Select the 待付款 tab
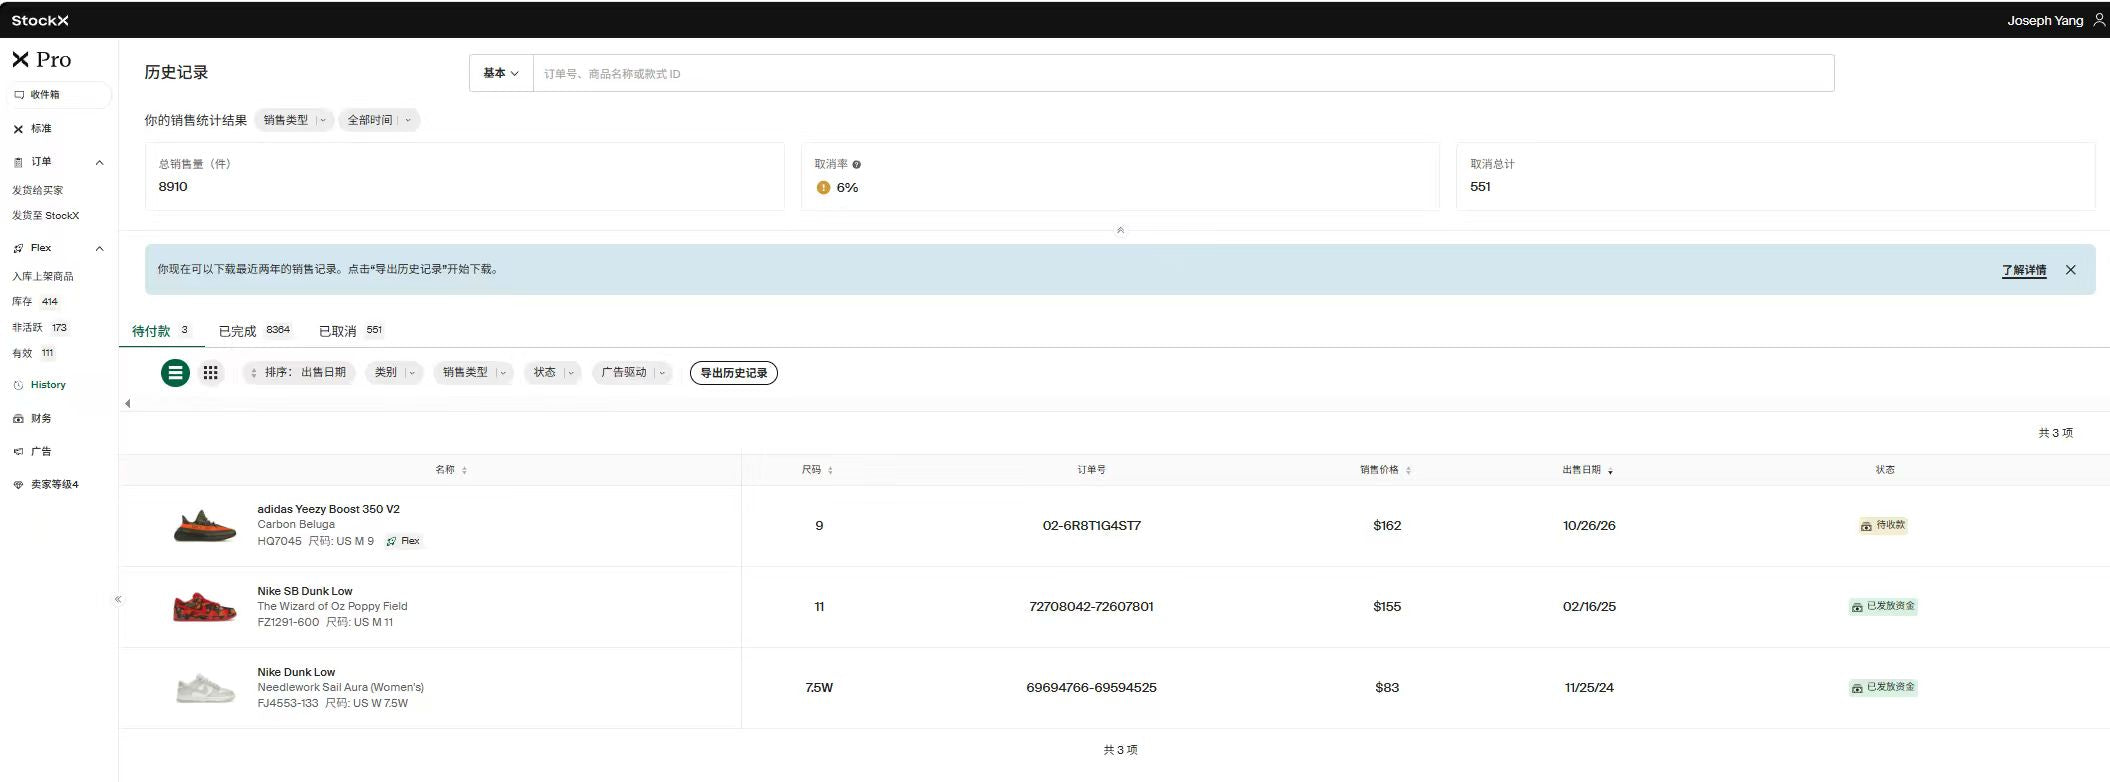Image resolution: width=2110 pixels, height=782 pixels. tap(160, 331)
